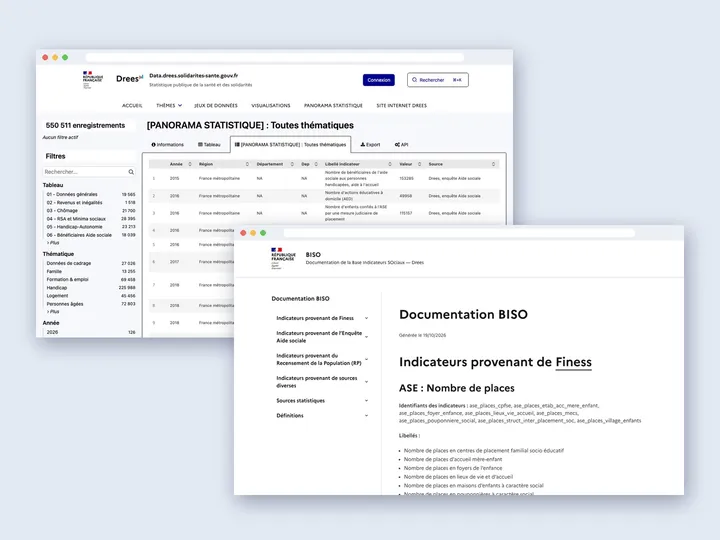Viewport: 720px width, 540px height.
Task: Select row 1 value 153285 cell
Action: point(406,178)
